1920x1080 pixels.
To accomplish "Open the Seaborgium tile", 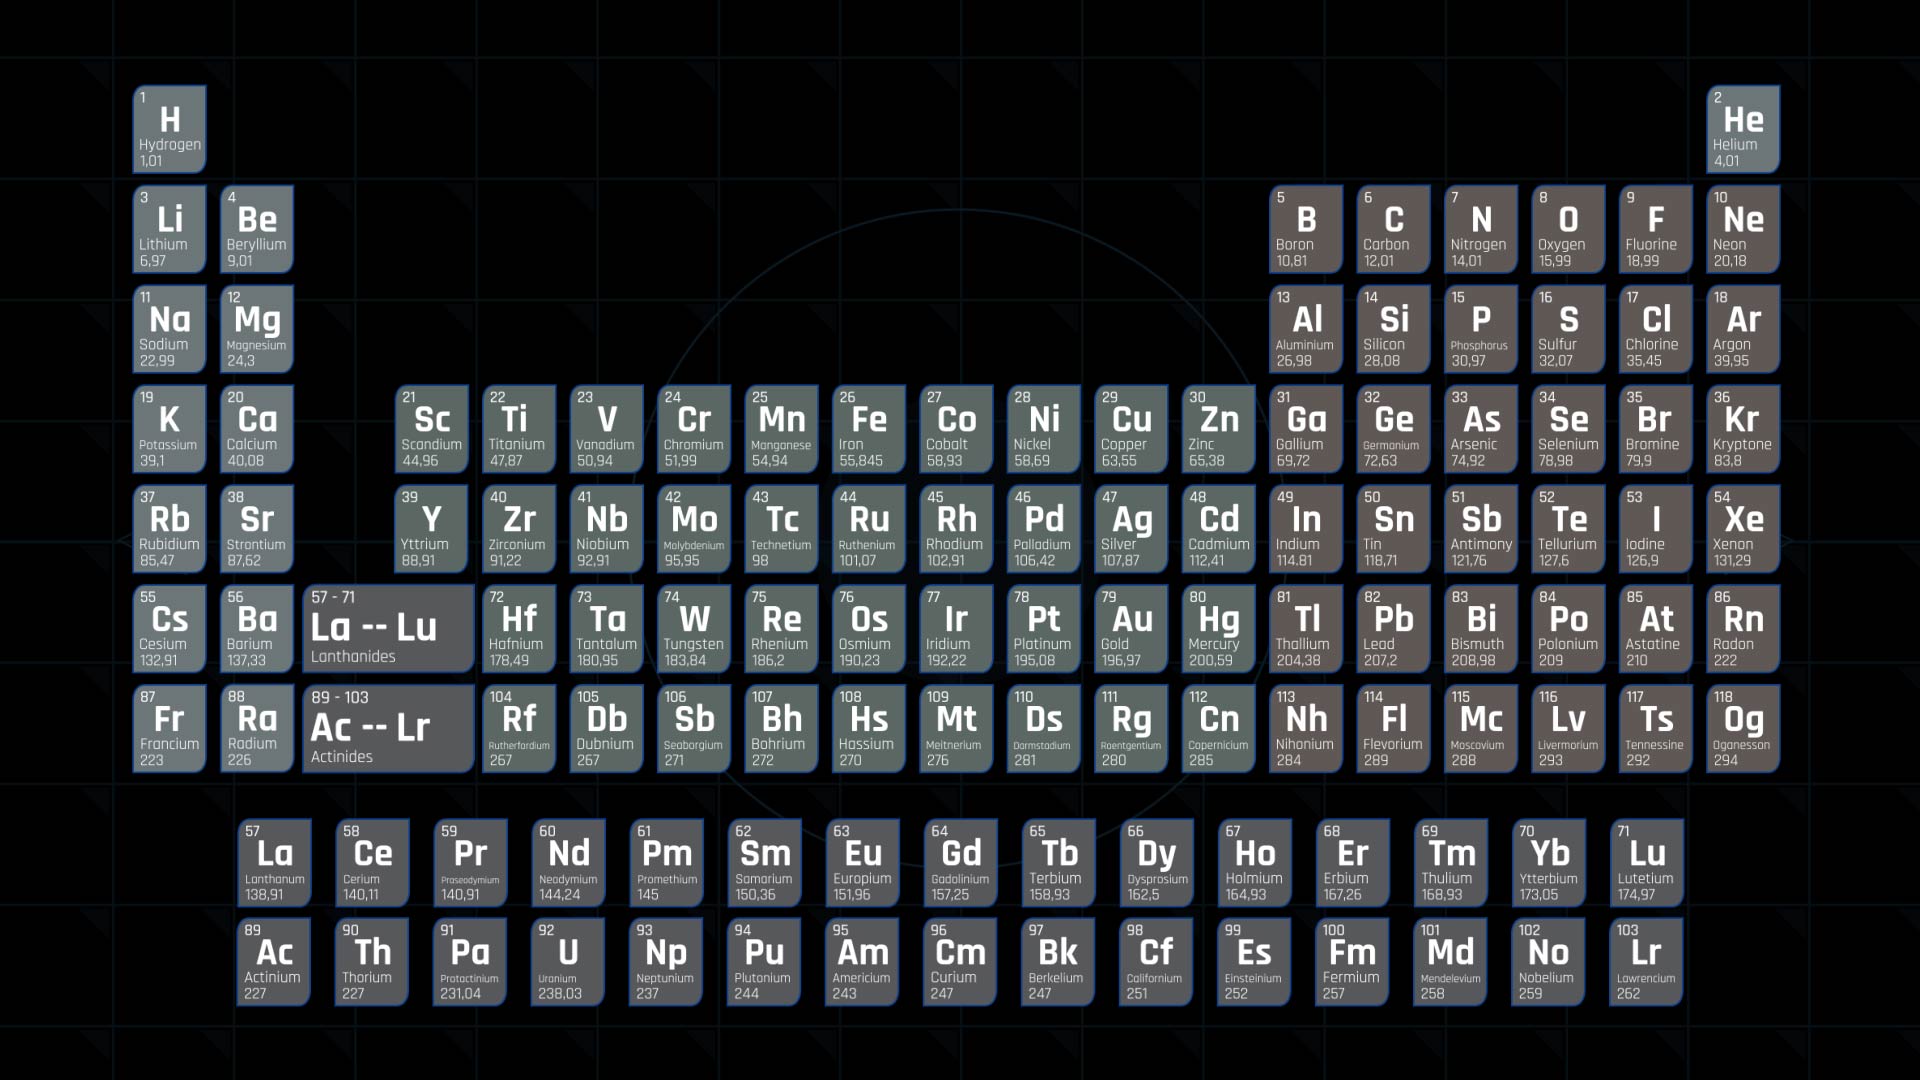I will (x=694, y=729).
